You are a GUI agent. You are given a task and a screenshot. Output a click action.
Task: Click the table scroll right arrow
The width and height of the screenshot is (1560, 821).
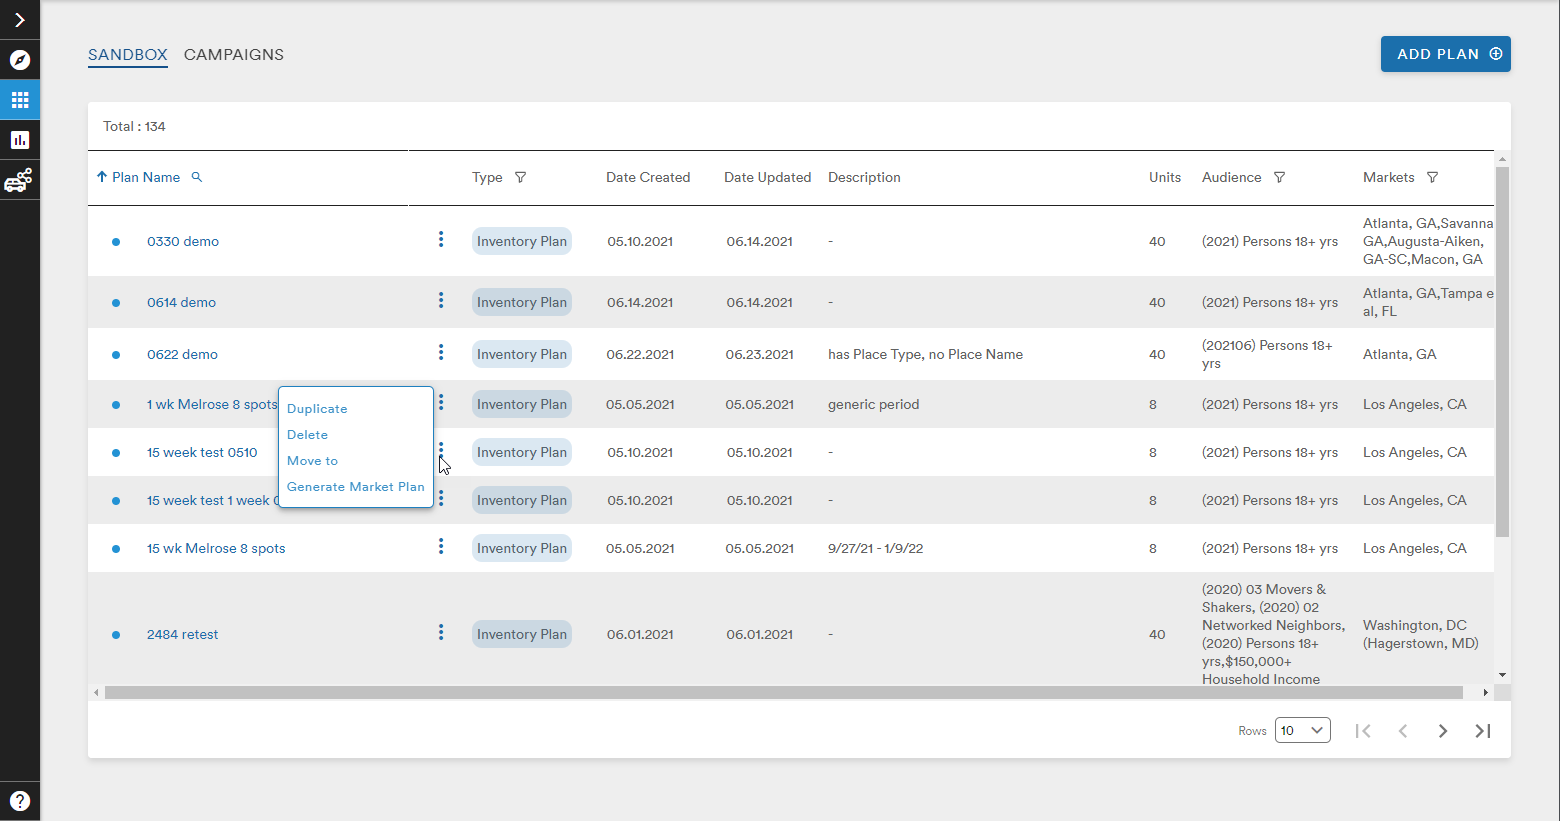tap(1486, 692)
